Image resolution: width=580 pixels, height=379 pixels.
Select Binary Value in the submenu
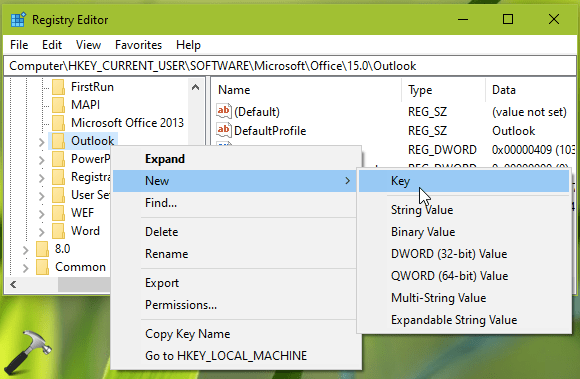coord(464,232)
